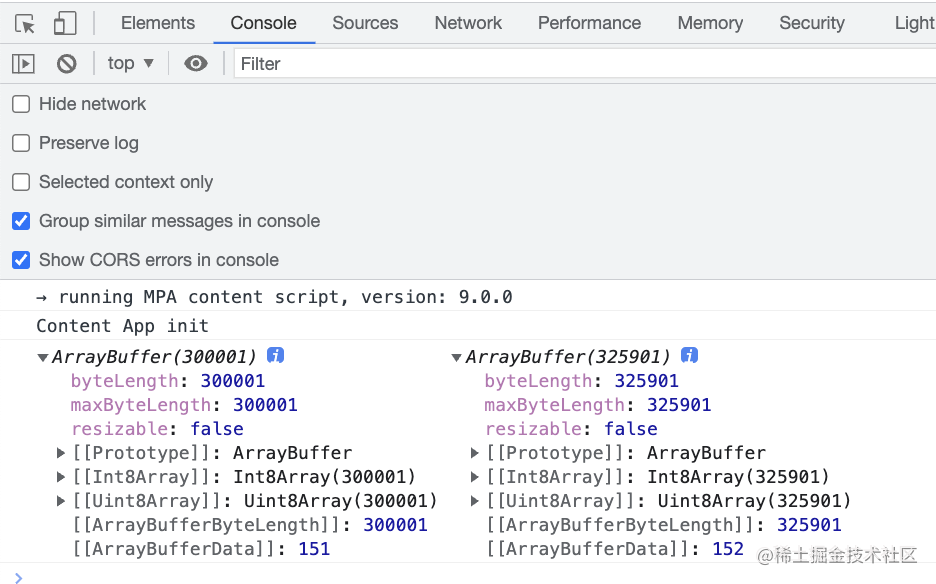Enable the Hide network checkbox
The image size is (936, 584).
[x=21, y=104]
